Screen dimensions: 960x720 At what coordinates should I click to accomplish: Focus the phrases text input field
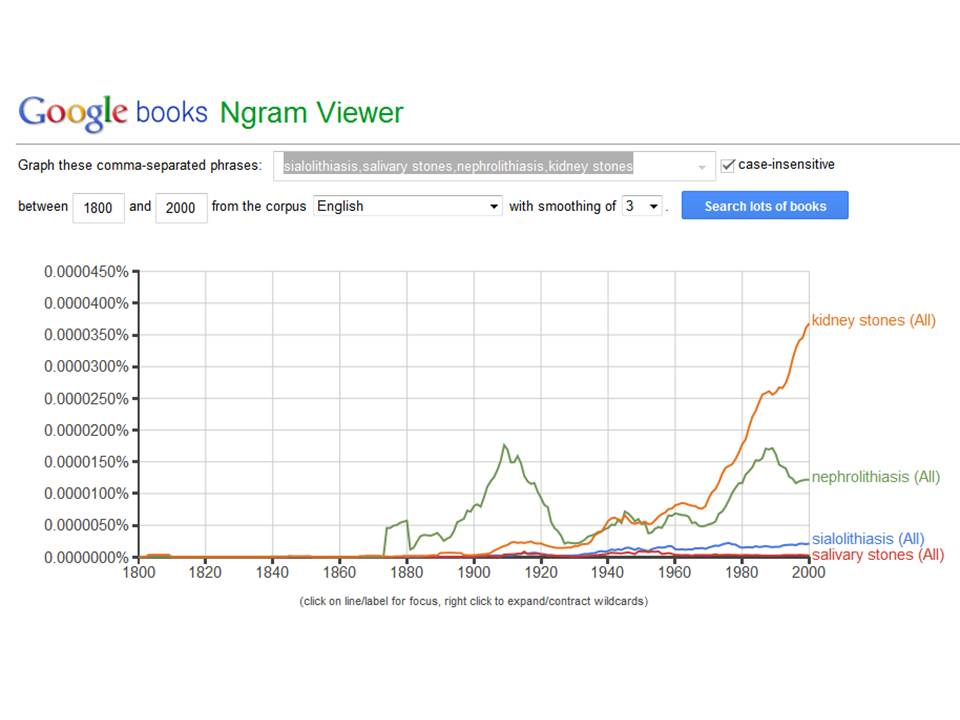[494, 166]
